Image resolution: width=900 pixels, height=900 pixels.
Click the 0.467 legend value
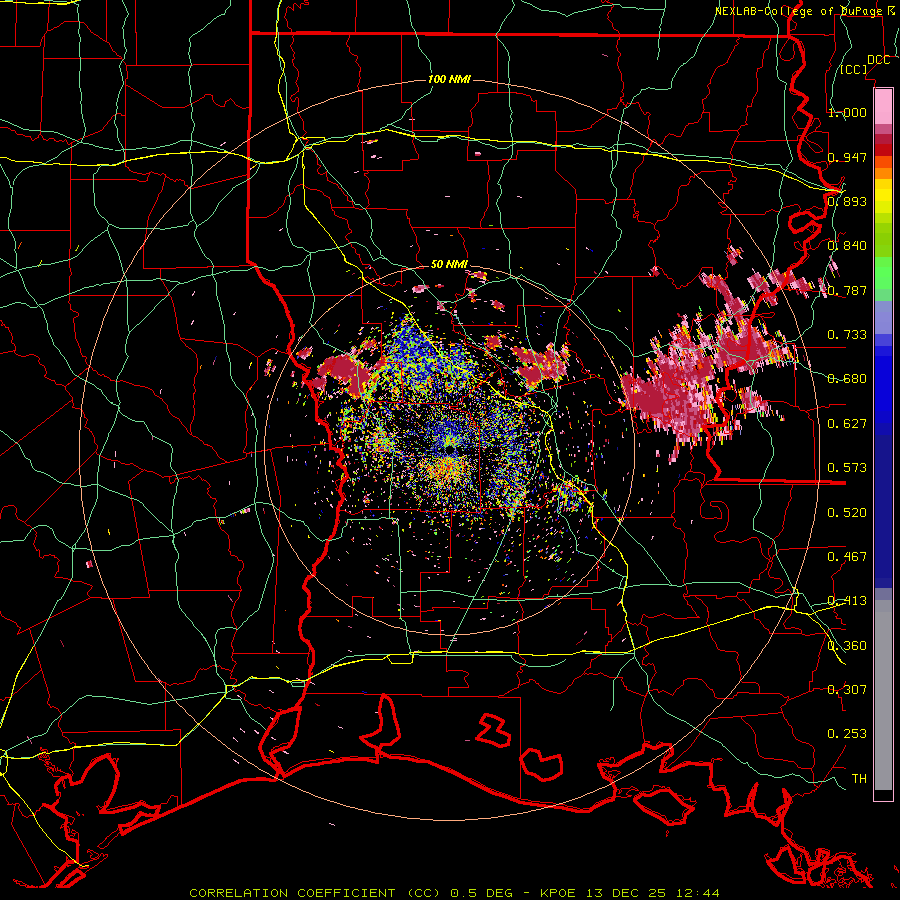tap(847, 557)
